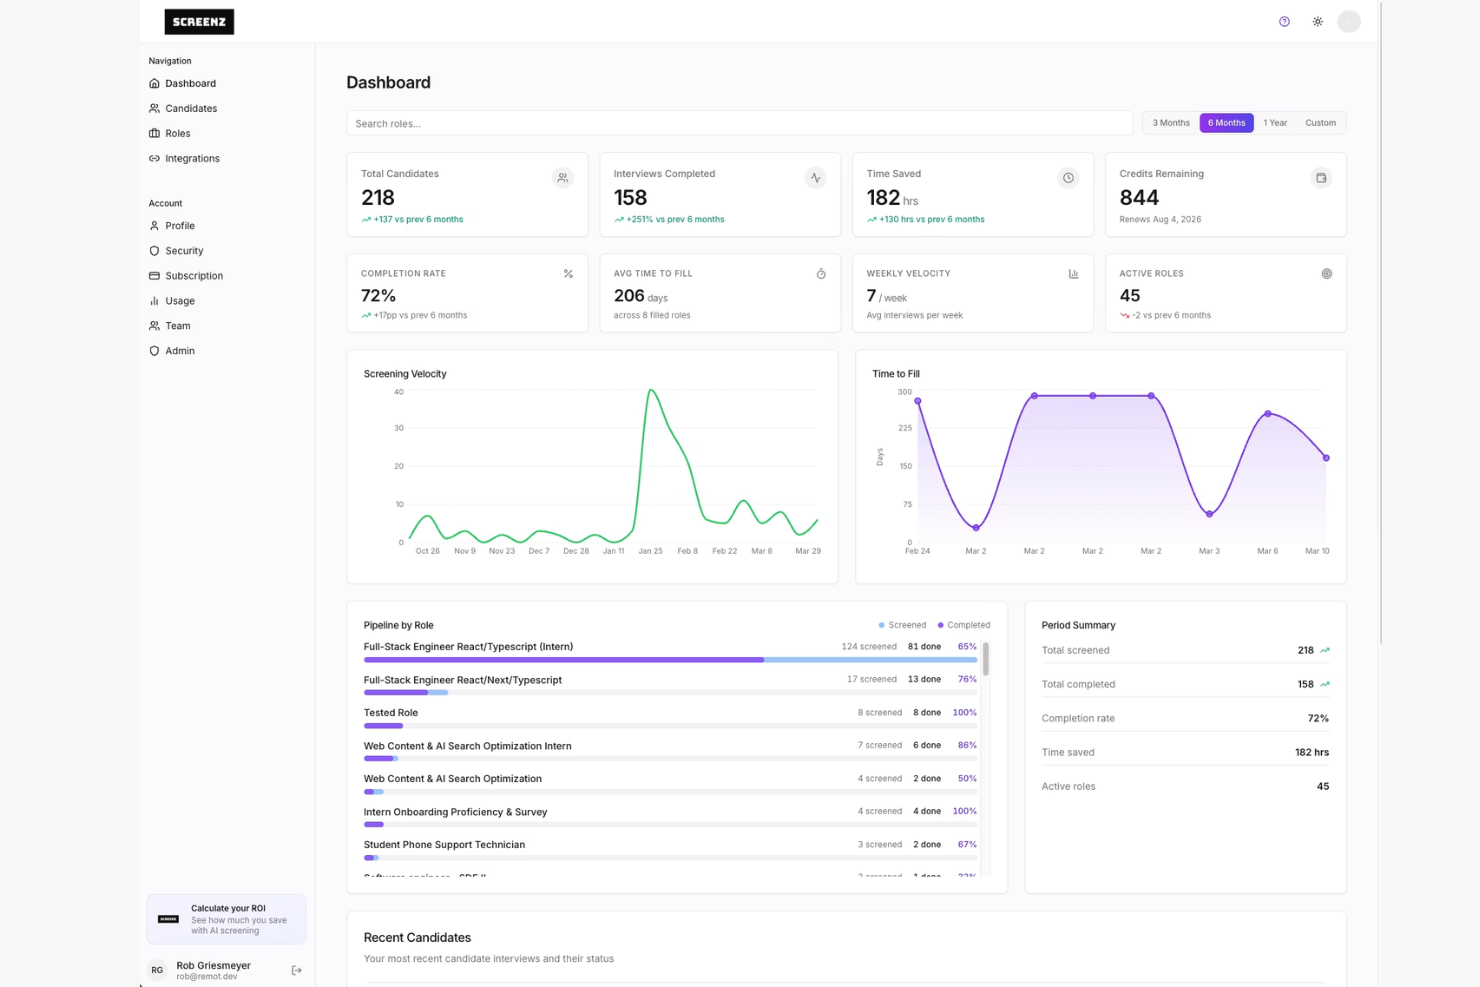Go to Roles page
1480x987 pixels.
coord(177,134)
